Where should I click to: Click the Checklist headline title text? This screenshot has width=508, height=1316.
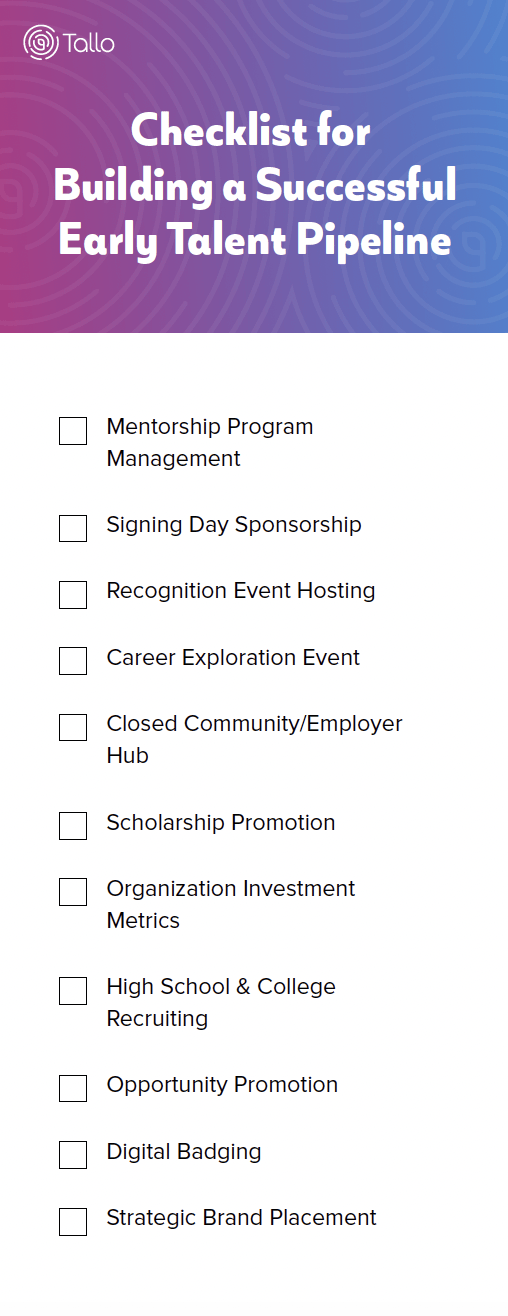pos(254,186)
